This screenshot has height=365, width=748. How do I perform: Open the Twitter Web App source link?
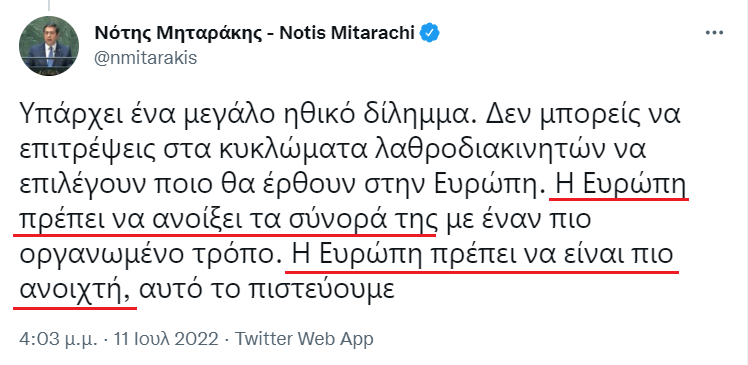tap(304, 339)
